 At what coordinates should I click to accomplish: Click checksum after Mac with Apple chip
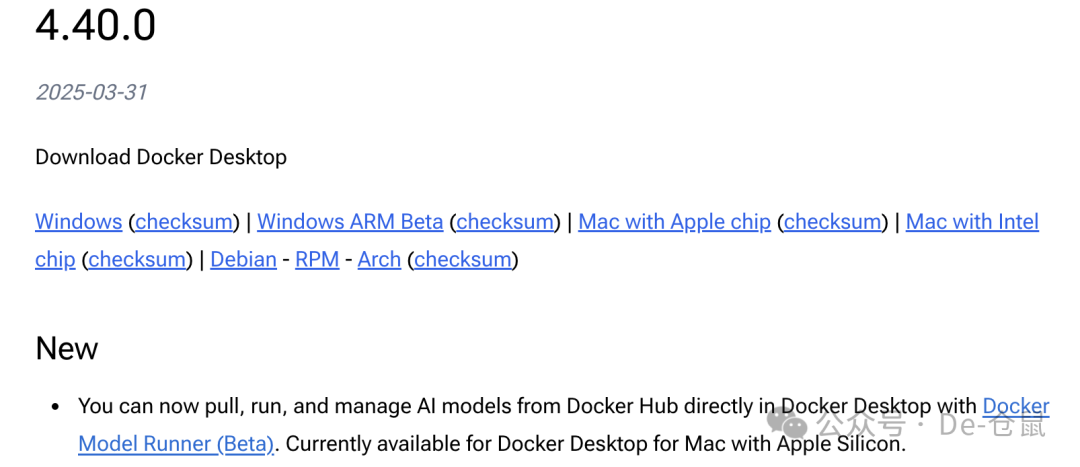[832, 222]
